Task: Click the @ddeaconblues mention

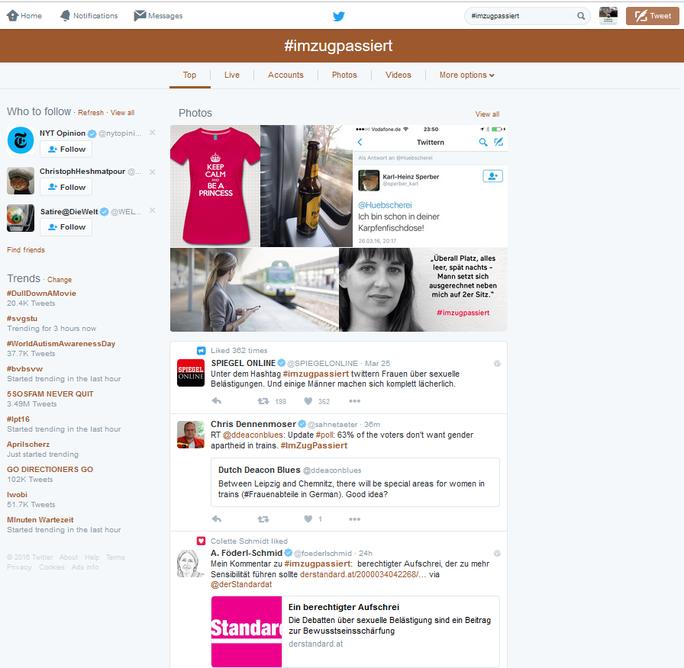Action: pyautogui.click(x=253, y=435)
